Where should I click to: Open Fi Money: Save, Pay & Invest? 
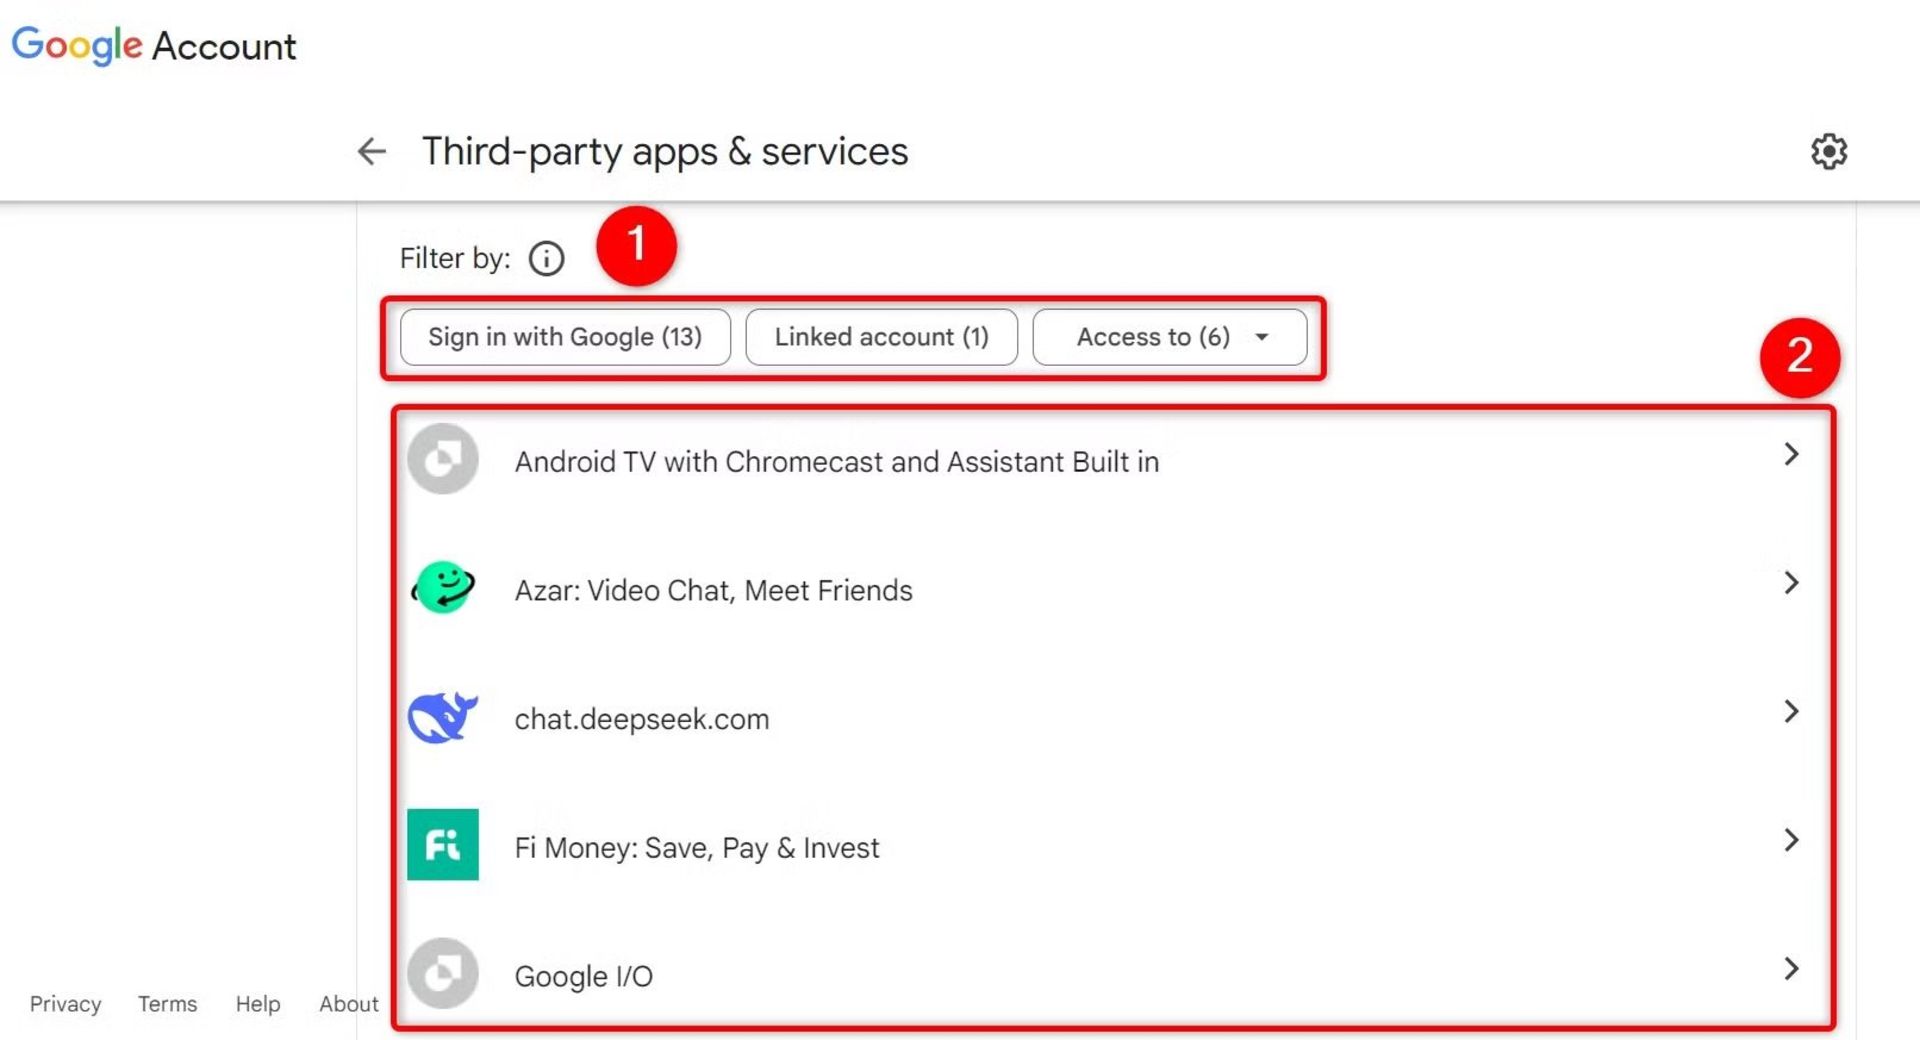coord(697,848)
